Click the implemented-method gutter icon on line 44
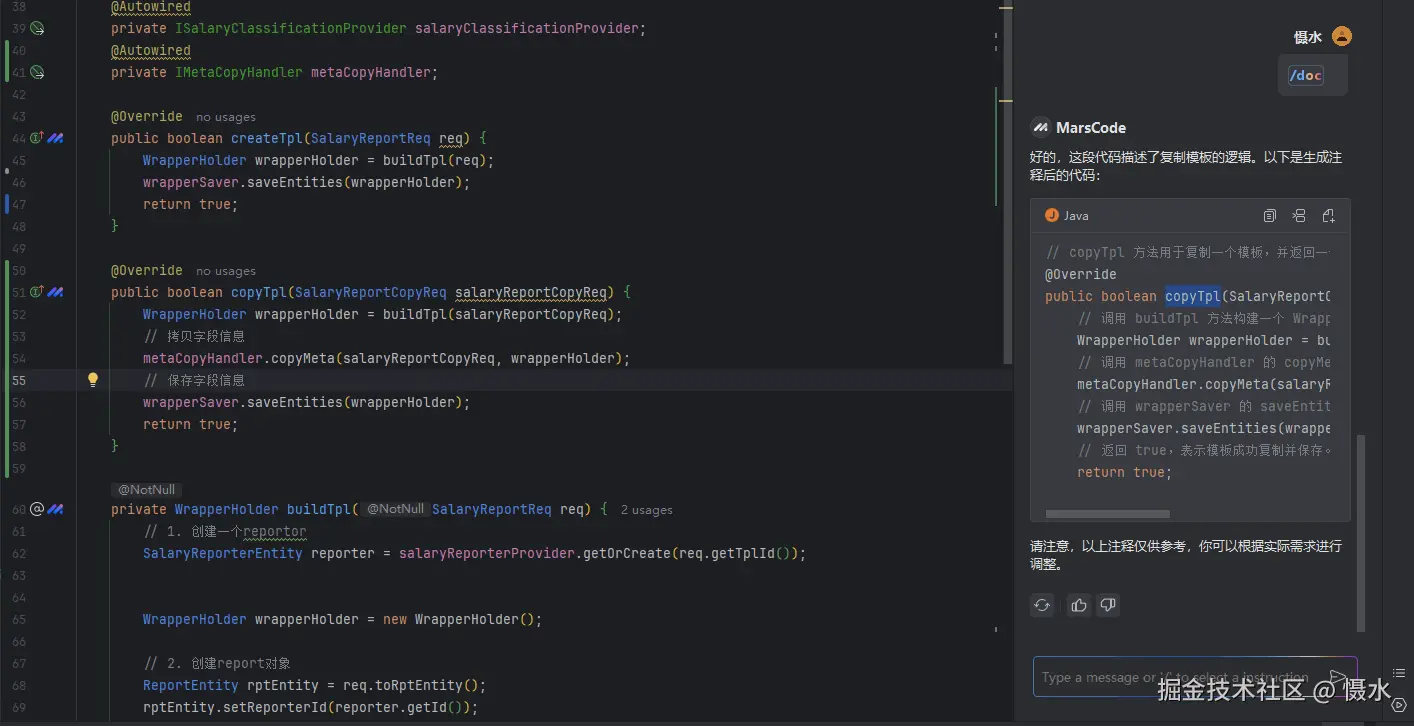The width and height of the screenshot is (1414, 726). coord(37,138)
